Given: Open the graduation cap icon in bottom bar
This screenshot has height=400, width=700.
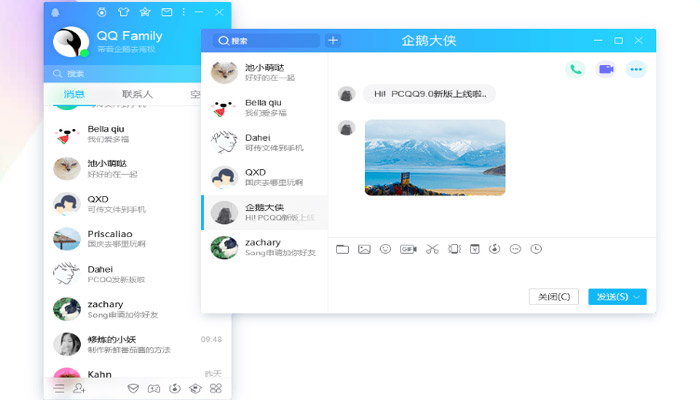Looking at the screenshot, I should click(195, 388).
